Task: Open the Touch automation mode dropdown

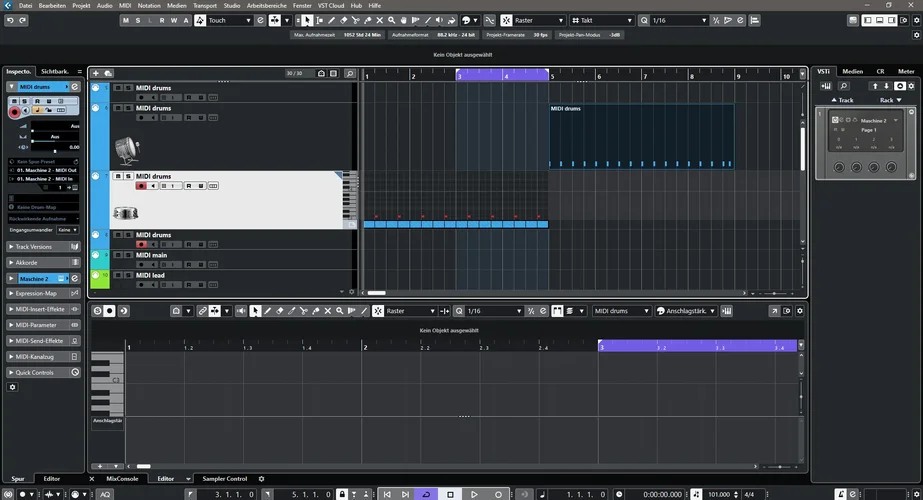Action: [x=229, y=20]
